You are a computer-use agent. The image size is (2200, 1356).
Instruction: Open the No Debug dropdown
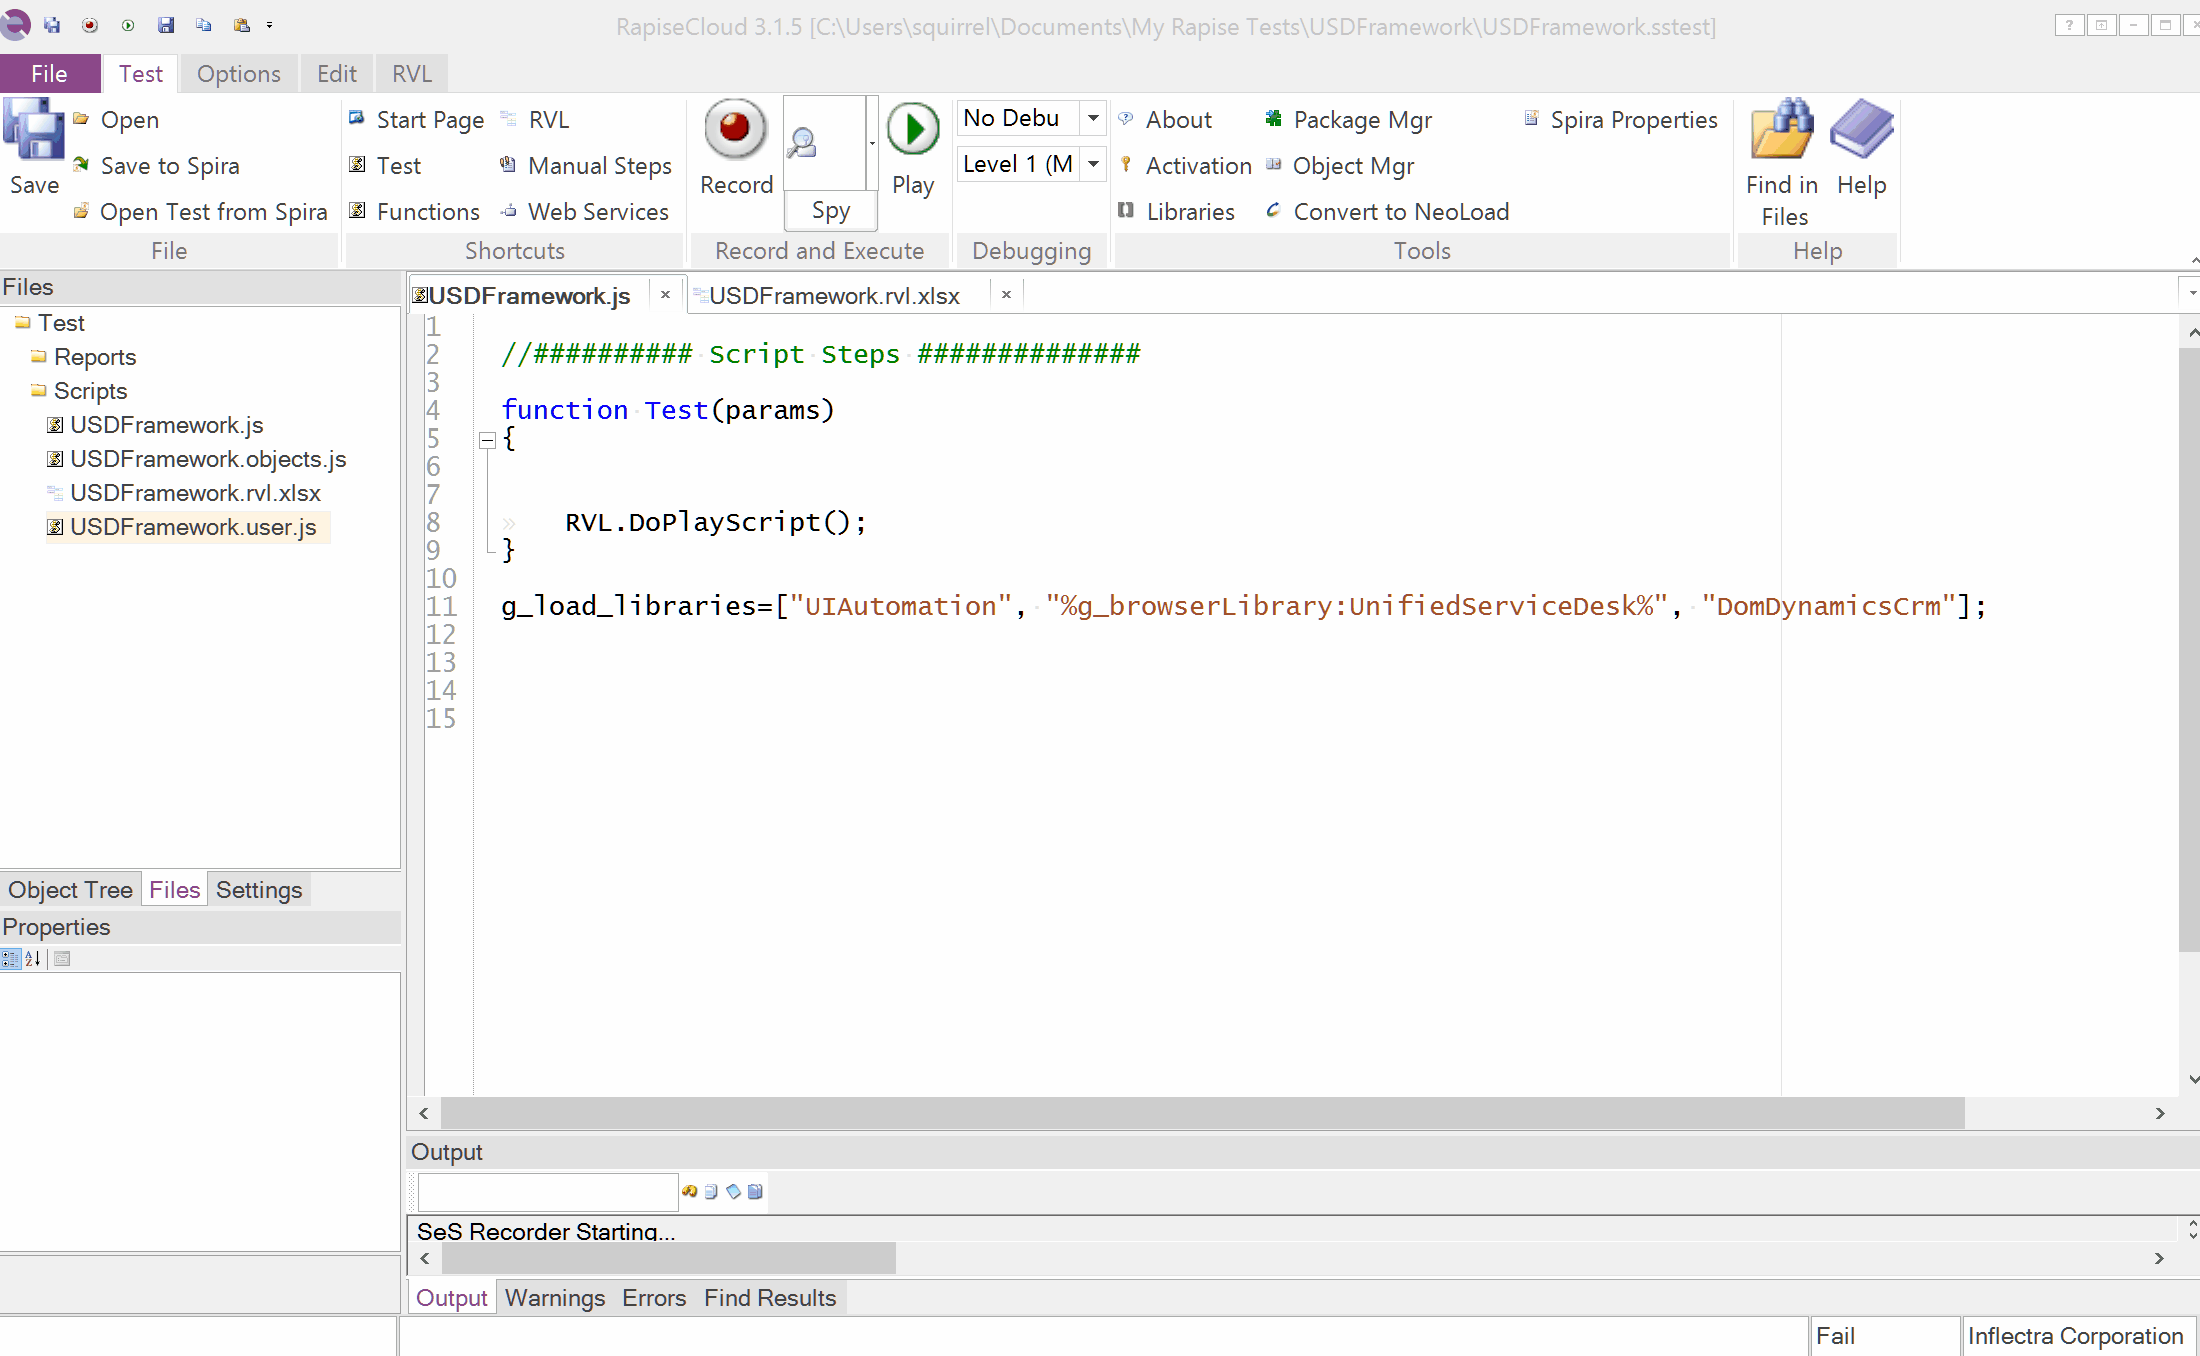pyautogui.click(x=1093, y=118)
